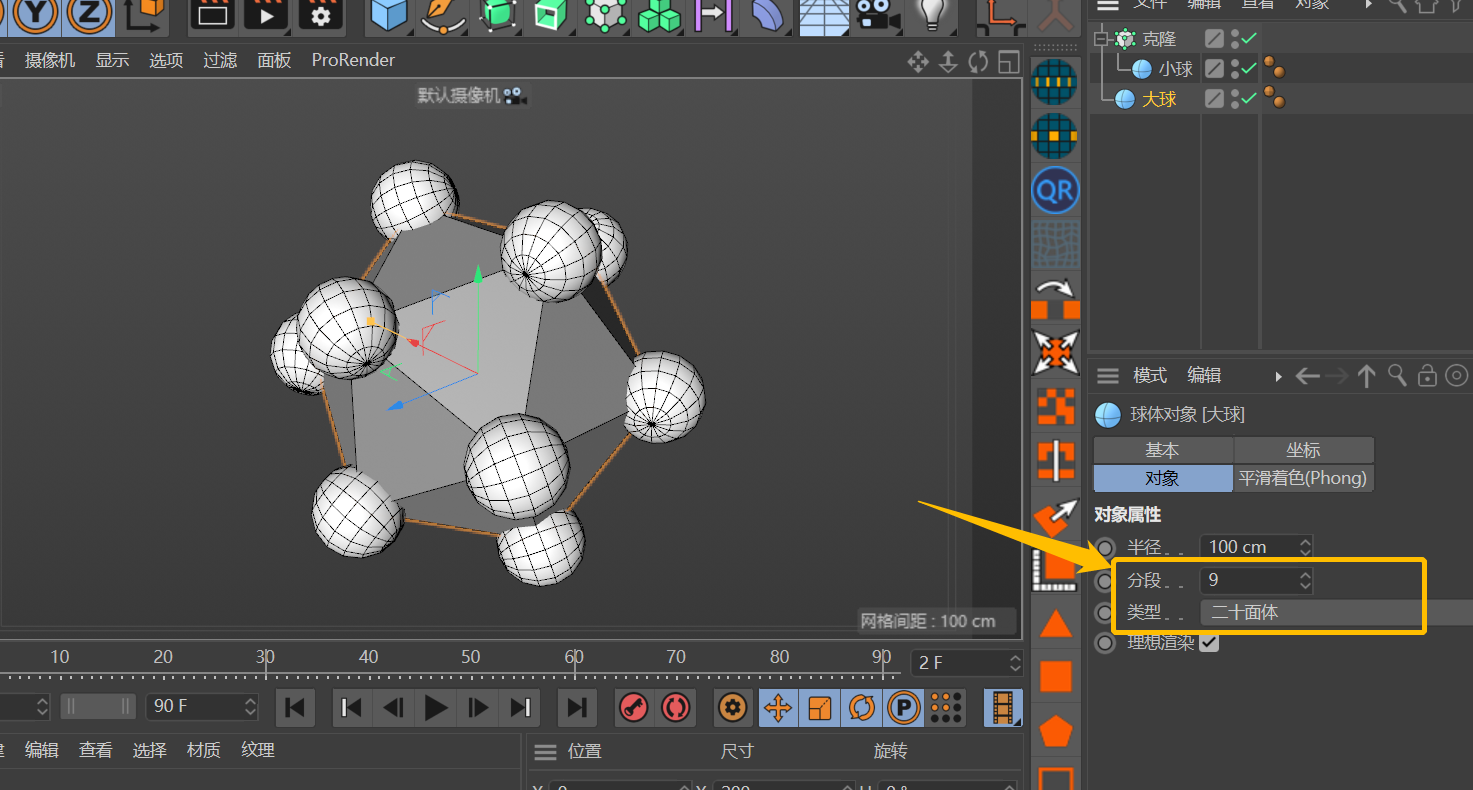Toggle the green enable checkmark of 克隆
The image size is (1473, 790).
coord(1248,39)
